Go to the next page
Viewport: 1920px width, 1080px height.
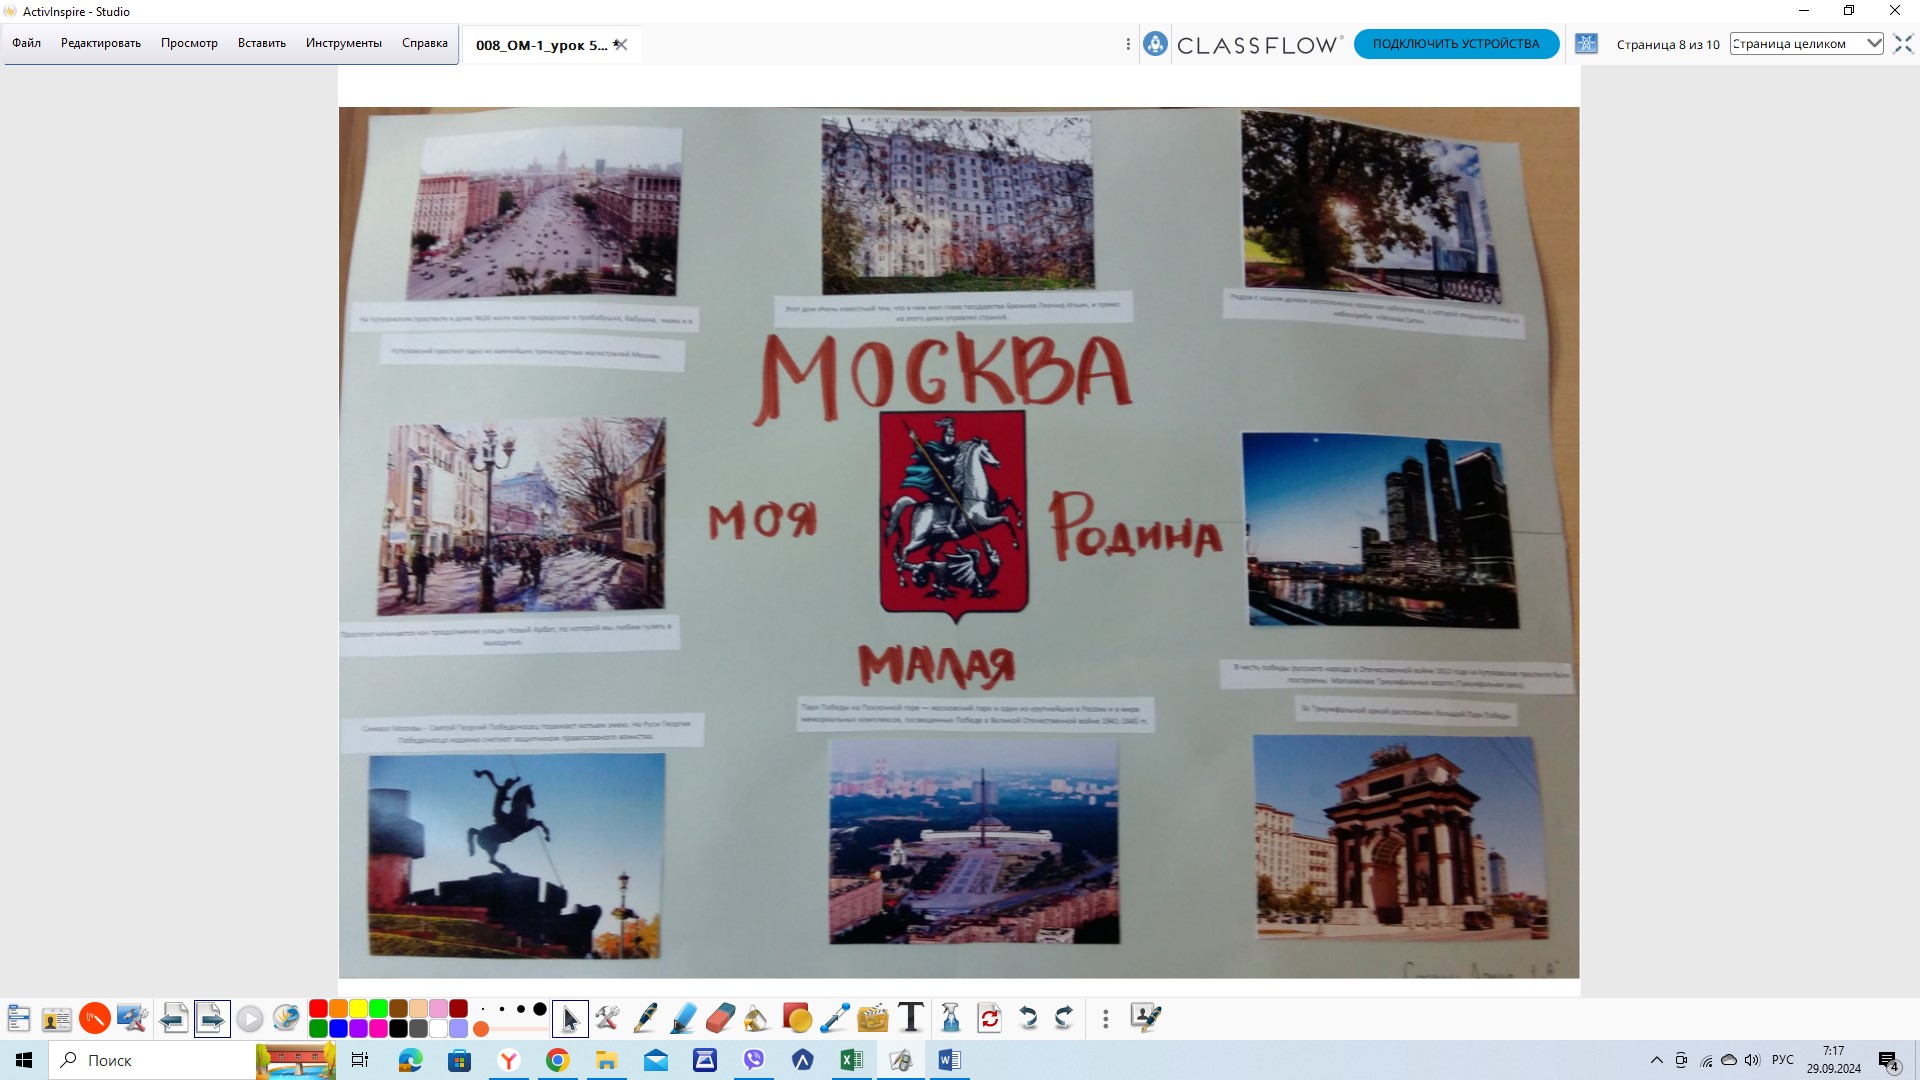(212, 1019)
